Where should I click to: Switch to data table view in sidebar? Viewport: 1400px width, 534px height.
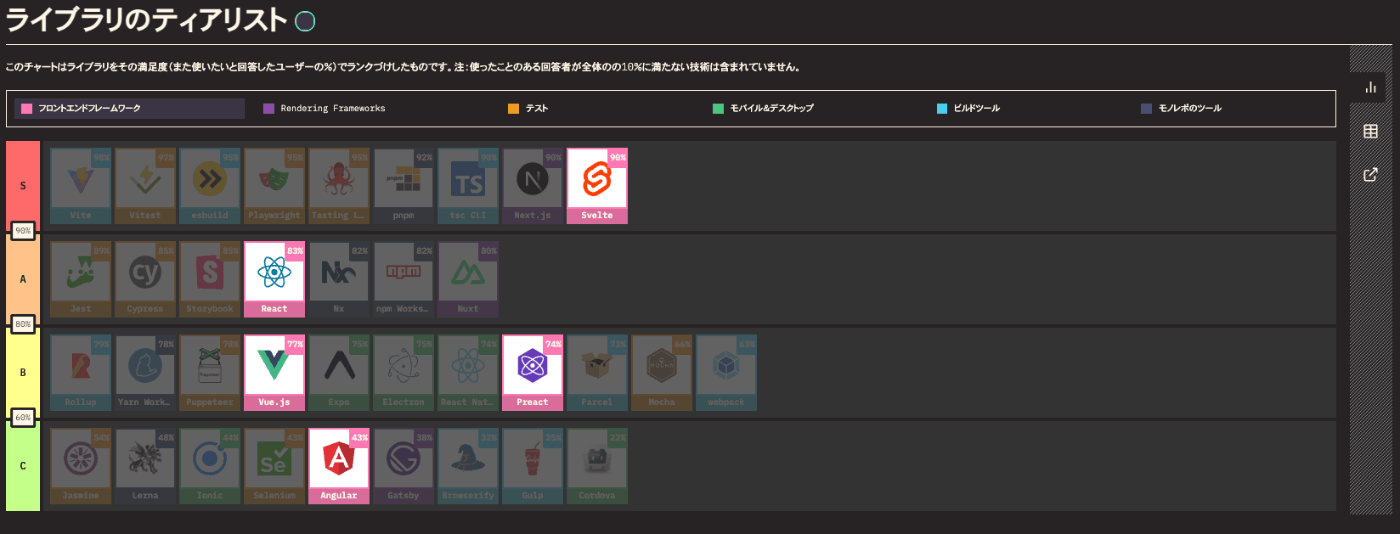tap(1371, 132)
